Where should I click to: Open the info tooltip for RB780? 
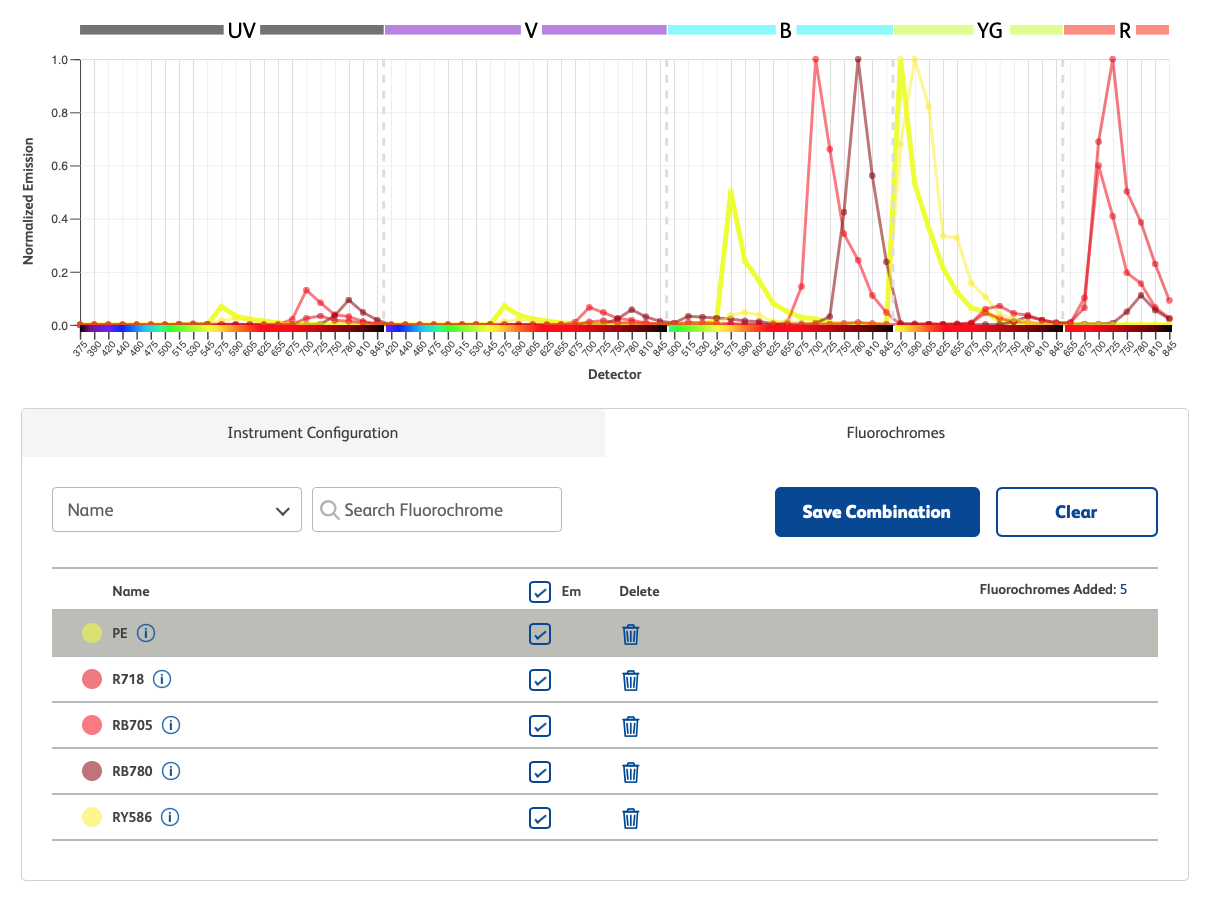tap(170, 771)
